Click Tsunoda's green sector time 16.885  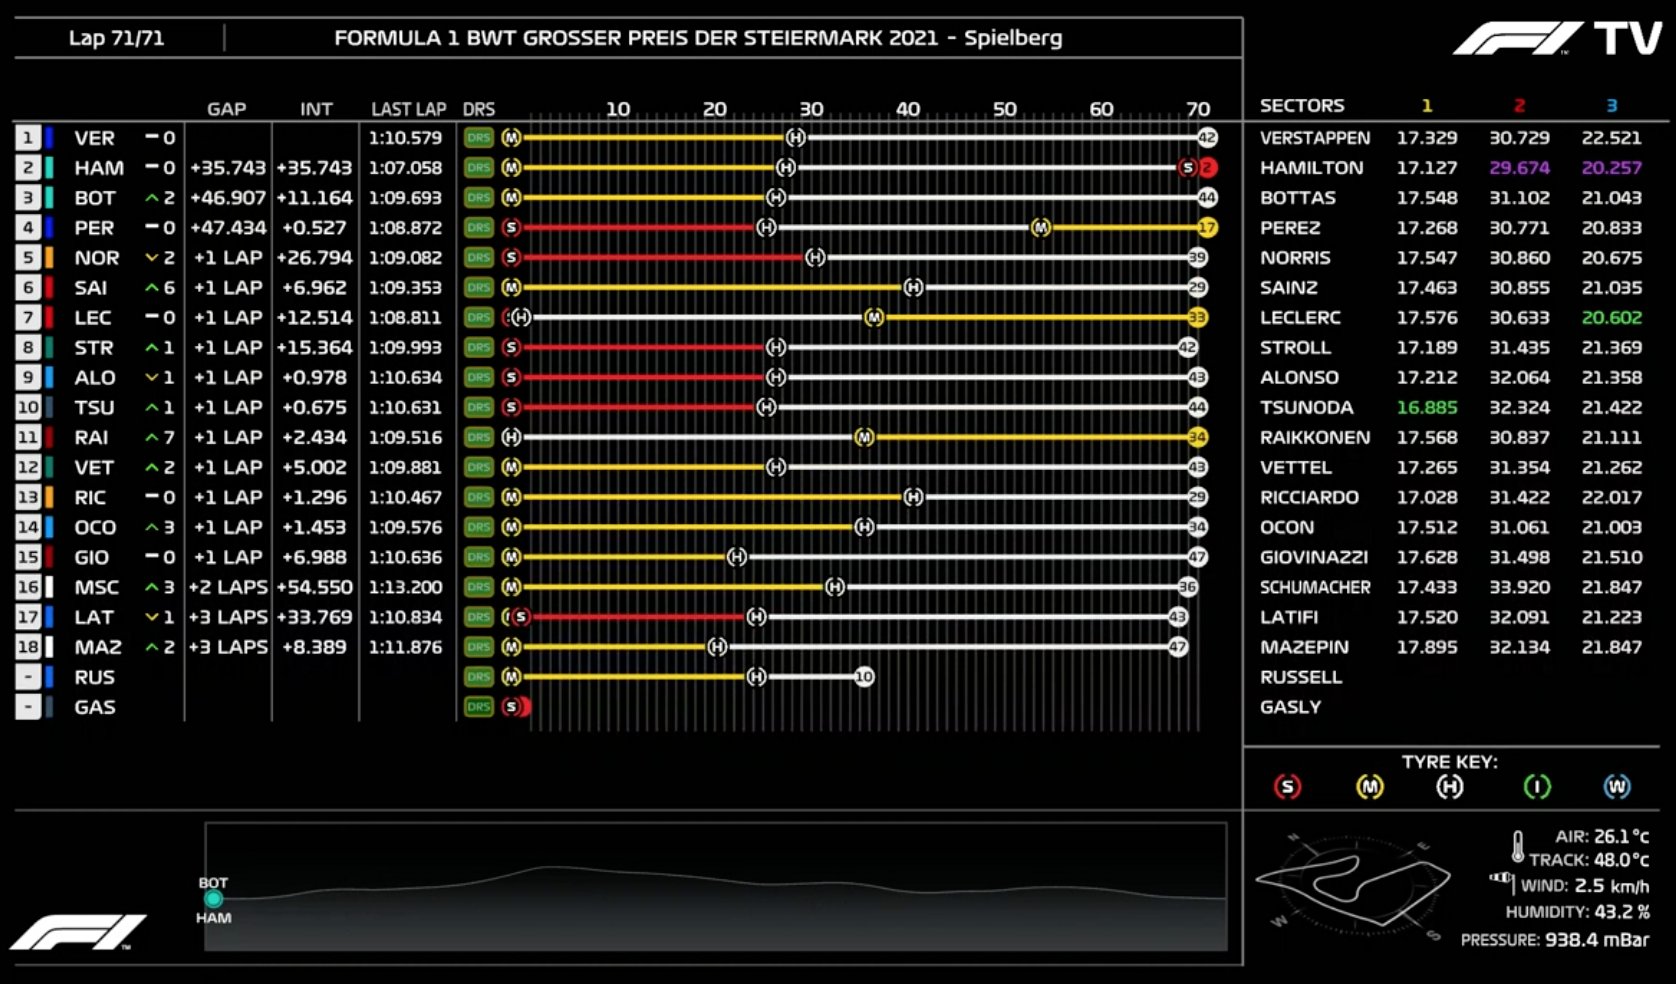pos(1427,408)
